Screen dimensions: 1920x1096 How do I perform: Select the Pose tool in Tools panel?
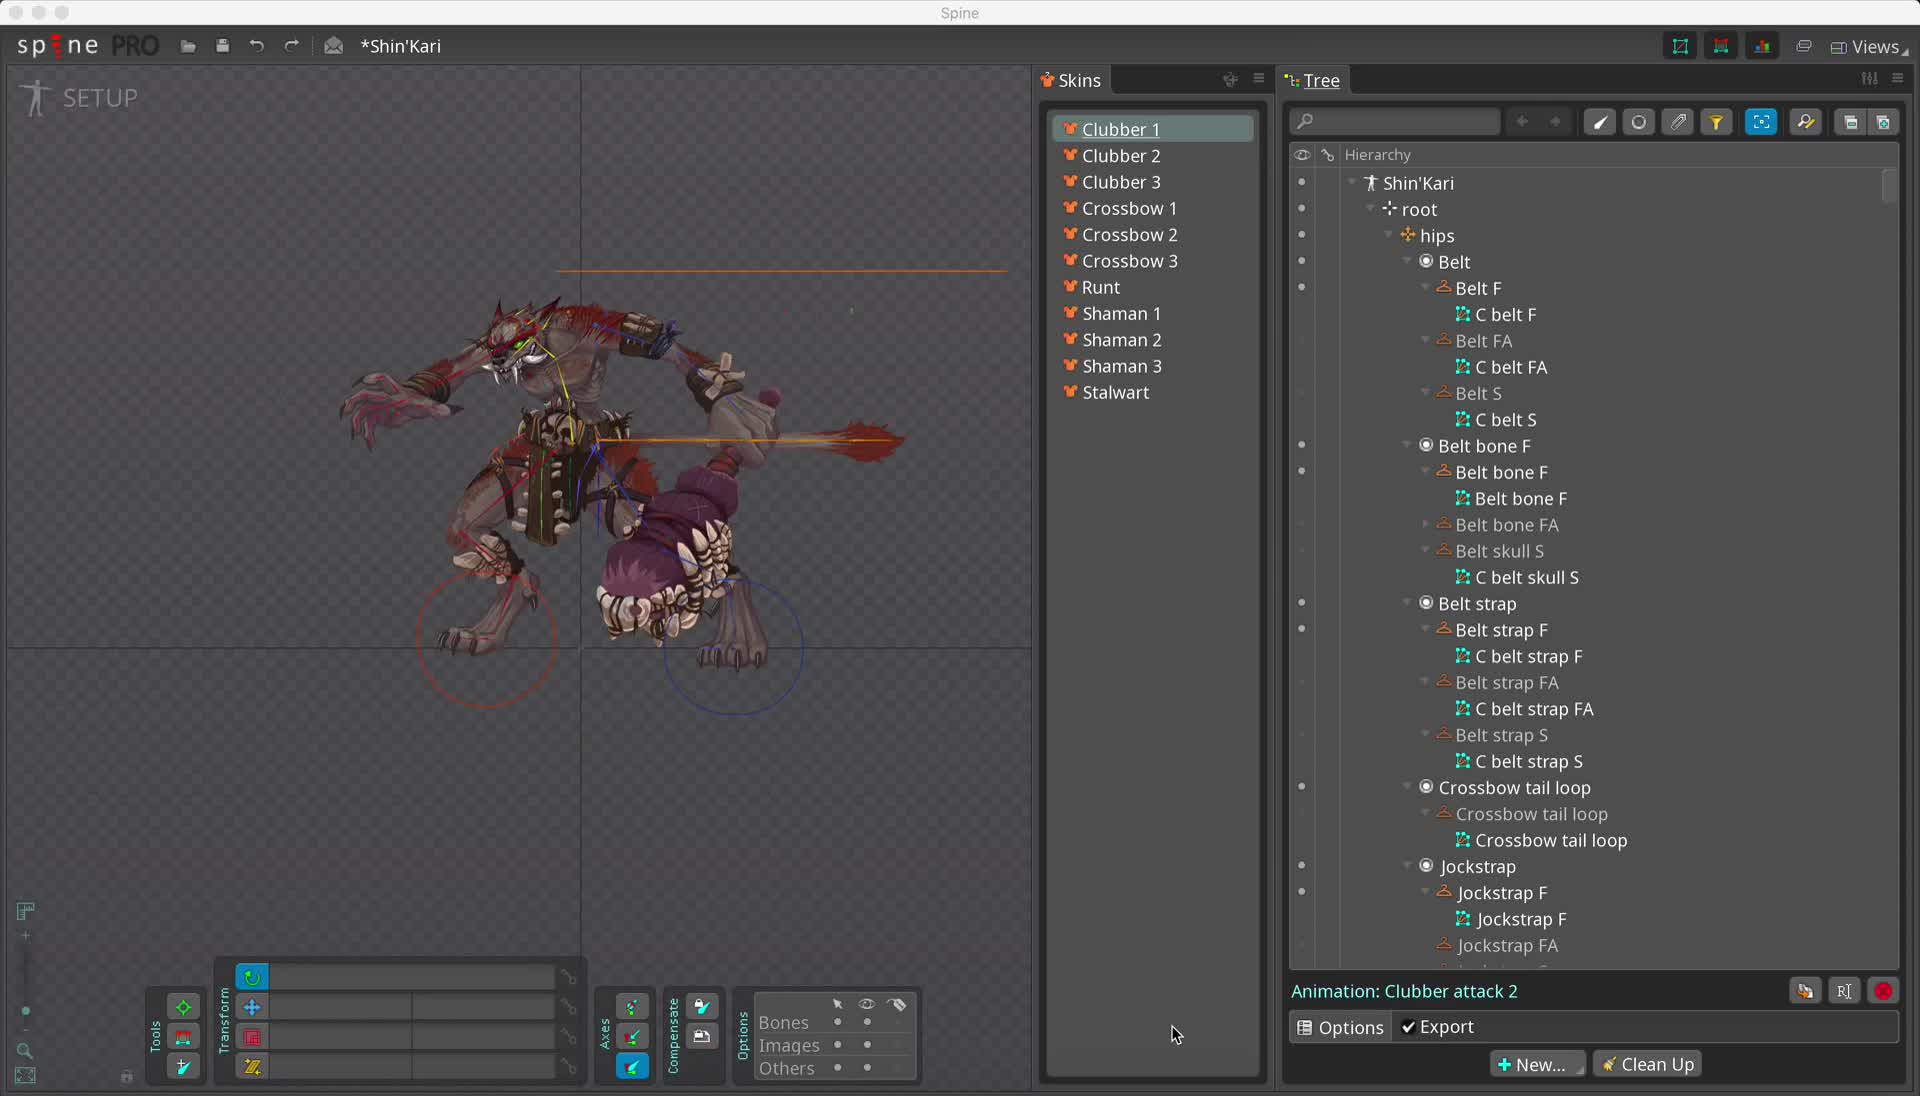point(183,1007)
